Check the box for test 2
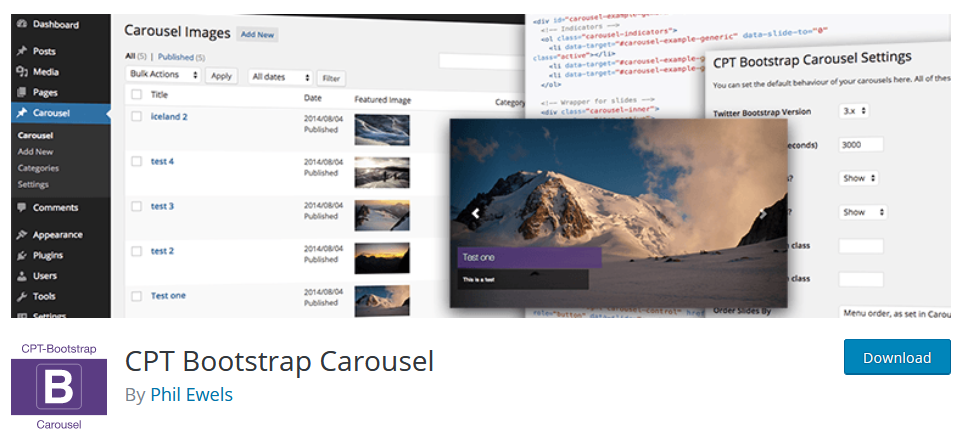978x441 pixels. pos(137,251)
